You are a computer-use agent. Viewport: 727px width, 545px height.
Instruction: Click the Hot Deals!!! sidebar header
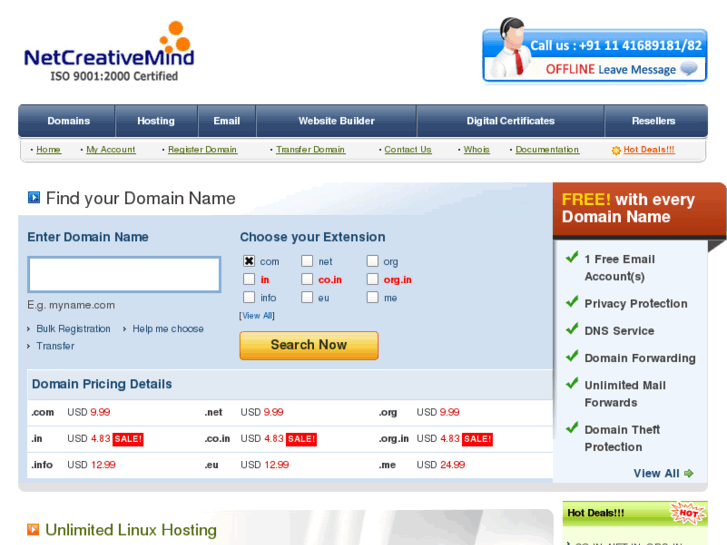click(x=635, y=513)
